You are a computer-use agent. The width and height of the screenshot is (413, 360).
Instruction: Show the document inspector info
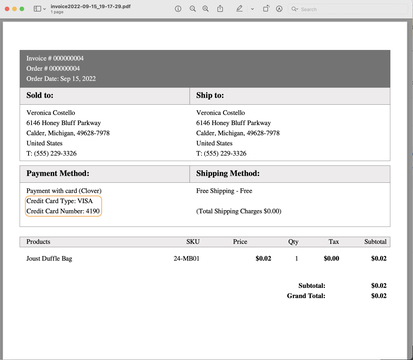(178, 9)
